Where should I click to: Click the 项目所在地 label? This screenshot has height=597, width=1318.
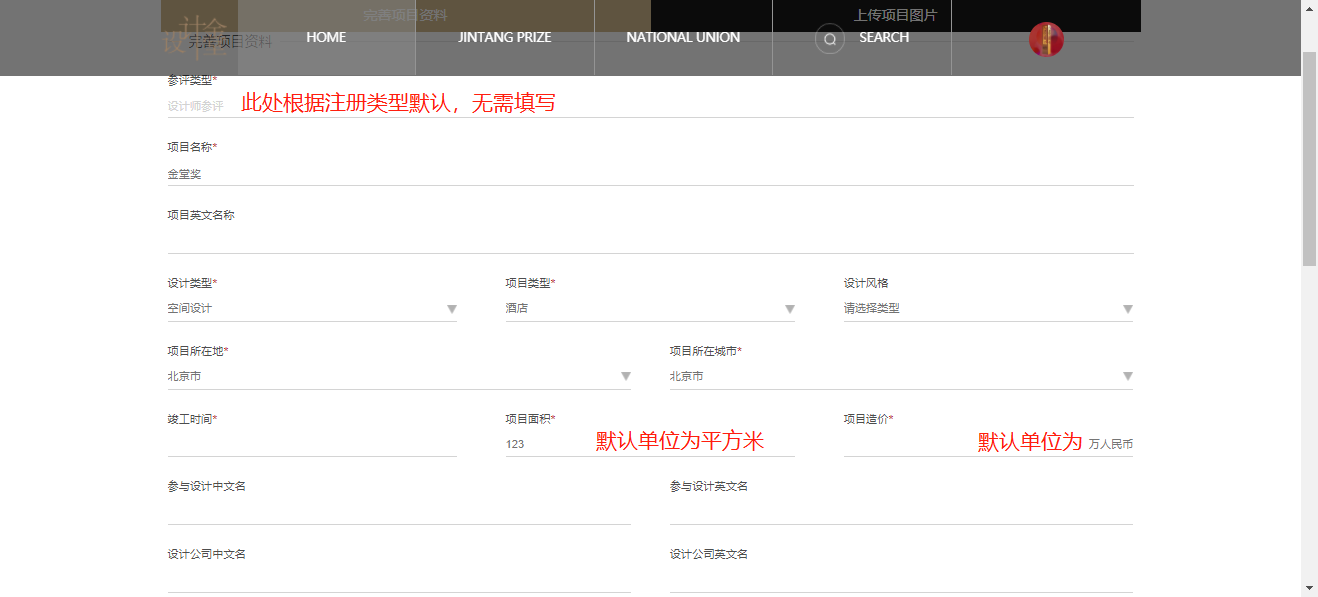point(197,351)
